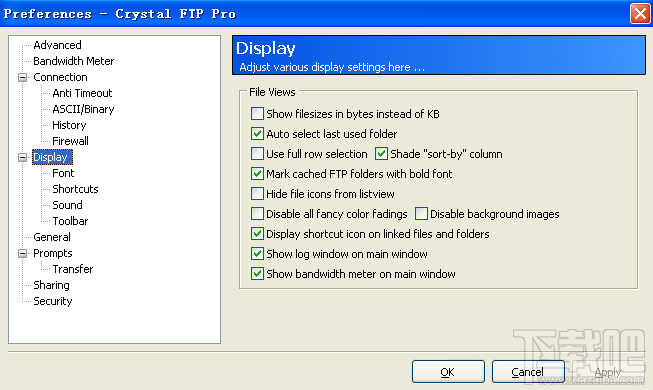Select Bandwidth Meter in the tree
The height and width of the screenshot is (390, 653).
[x=74, y=61]
